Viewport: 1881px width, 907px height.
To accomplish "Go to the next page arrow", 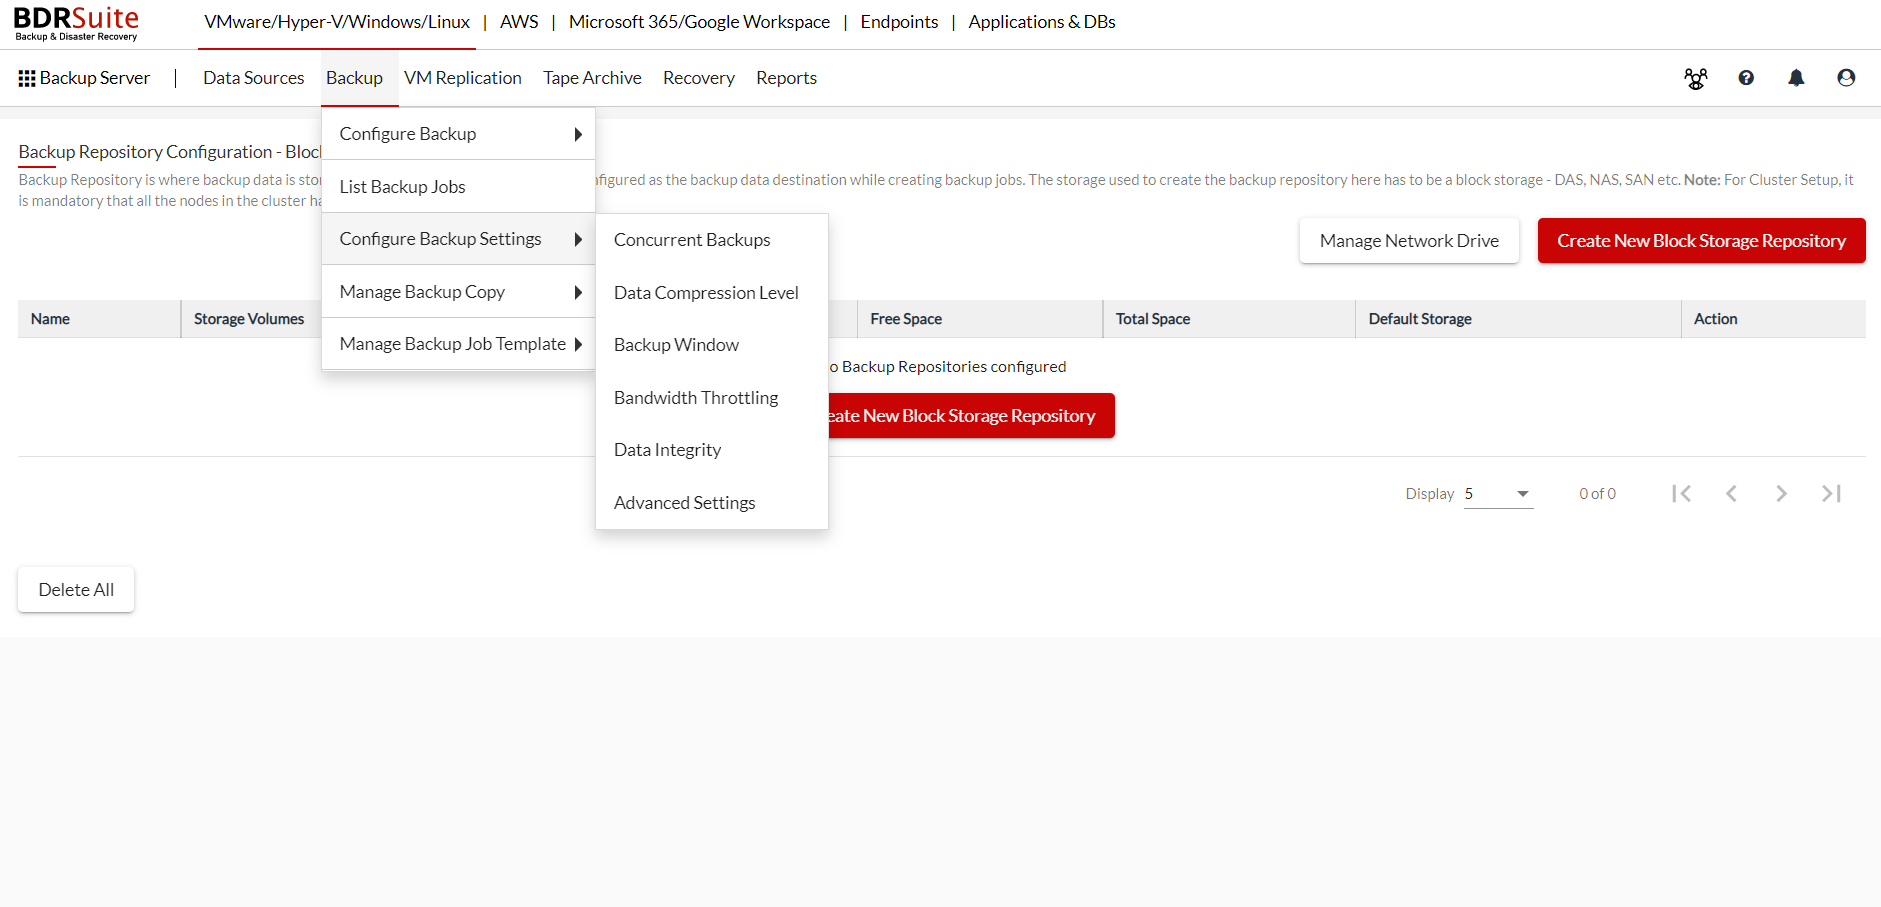I will tap(1781, 493).
